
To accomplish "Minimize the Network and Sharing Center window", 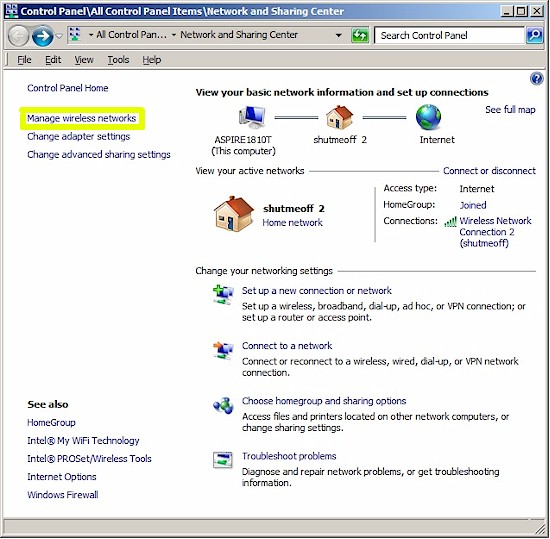I will (x=507, y=12).
